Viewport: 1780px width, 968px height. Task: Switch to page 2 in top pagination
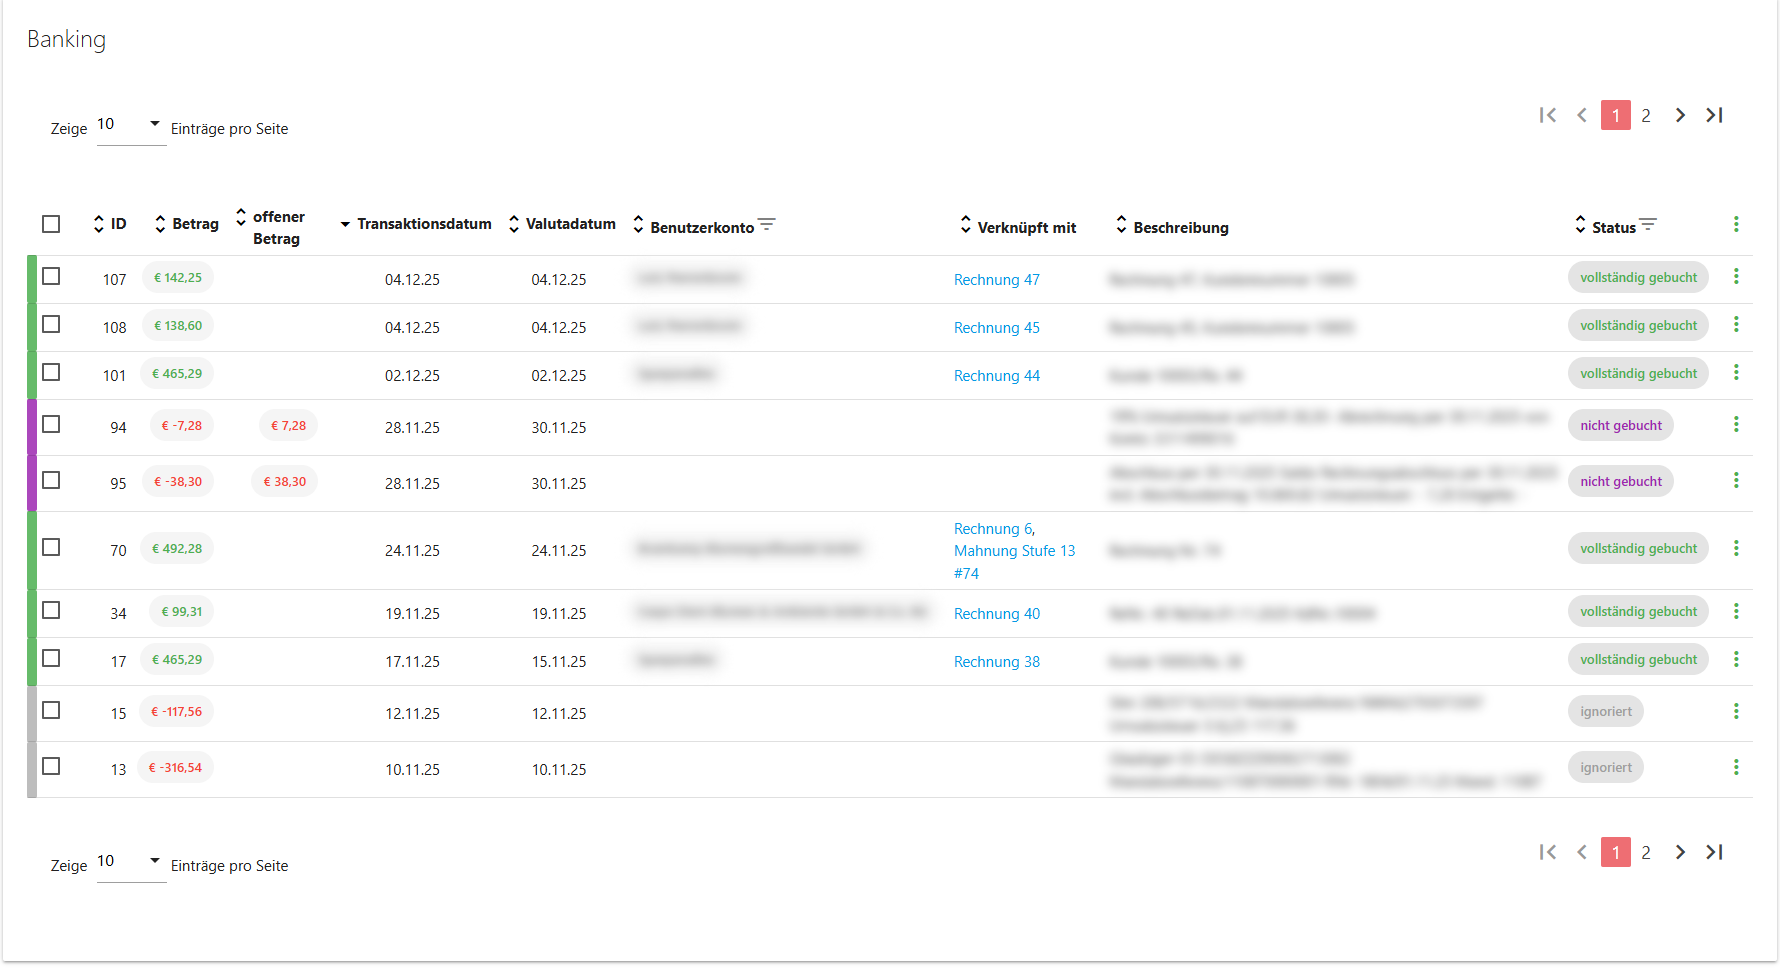[1646, 116]
